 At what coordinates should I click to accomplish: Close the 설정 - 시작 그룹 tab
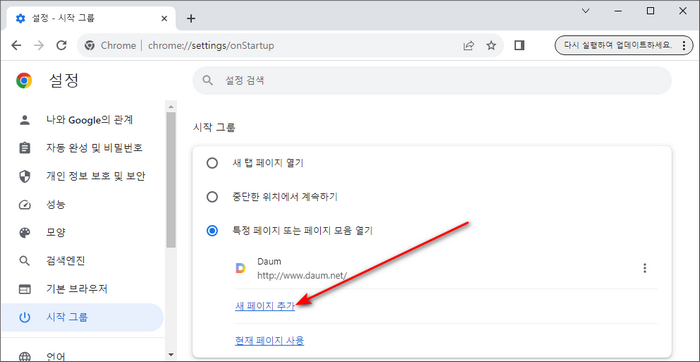pyautogui.click(x=164, y=18)
